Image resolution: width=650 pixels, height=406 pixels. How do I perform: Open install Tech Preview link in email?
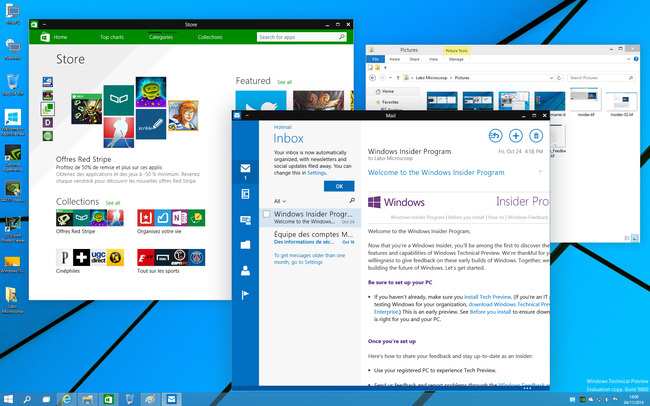[488, 297]
